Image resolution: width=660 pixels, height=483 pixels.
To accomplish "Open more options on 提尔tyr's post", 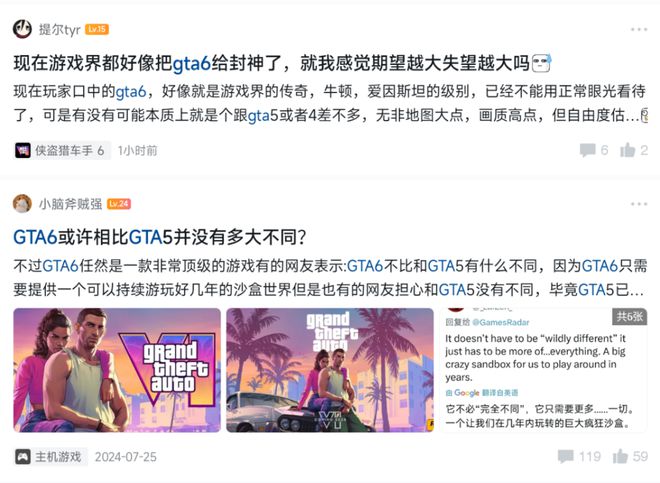I will tap(639, 29).
